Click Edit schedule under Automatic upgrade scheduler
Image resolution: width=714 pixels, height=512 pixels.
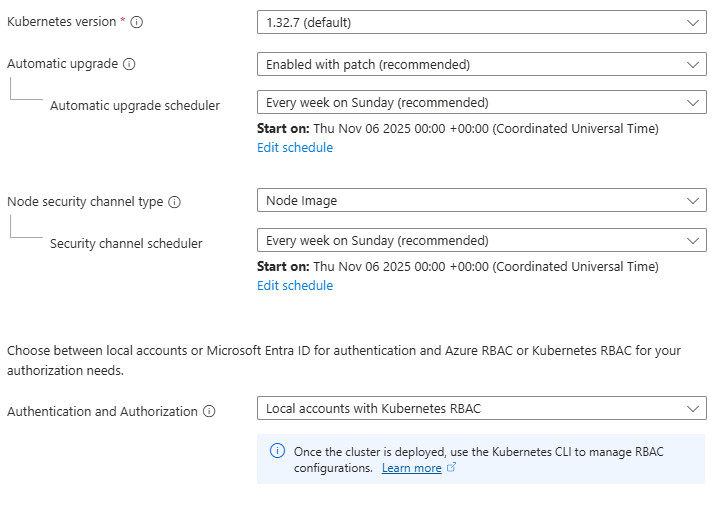pos(295,148)
